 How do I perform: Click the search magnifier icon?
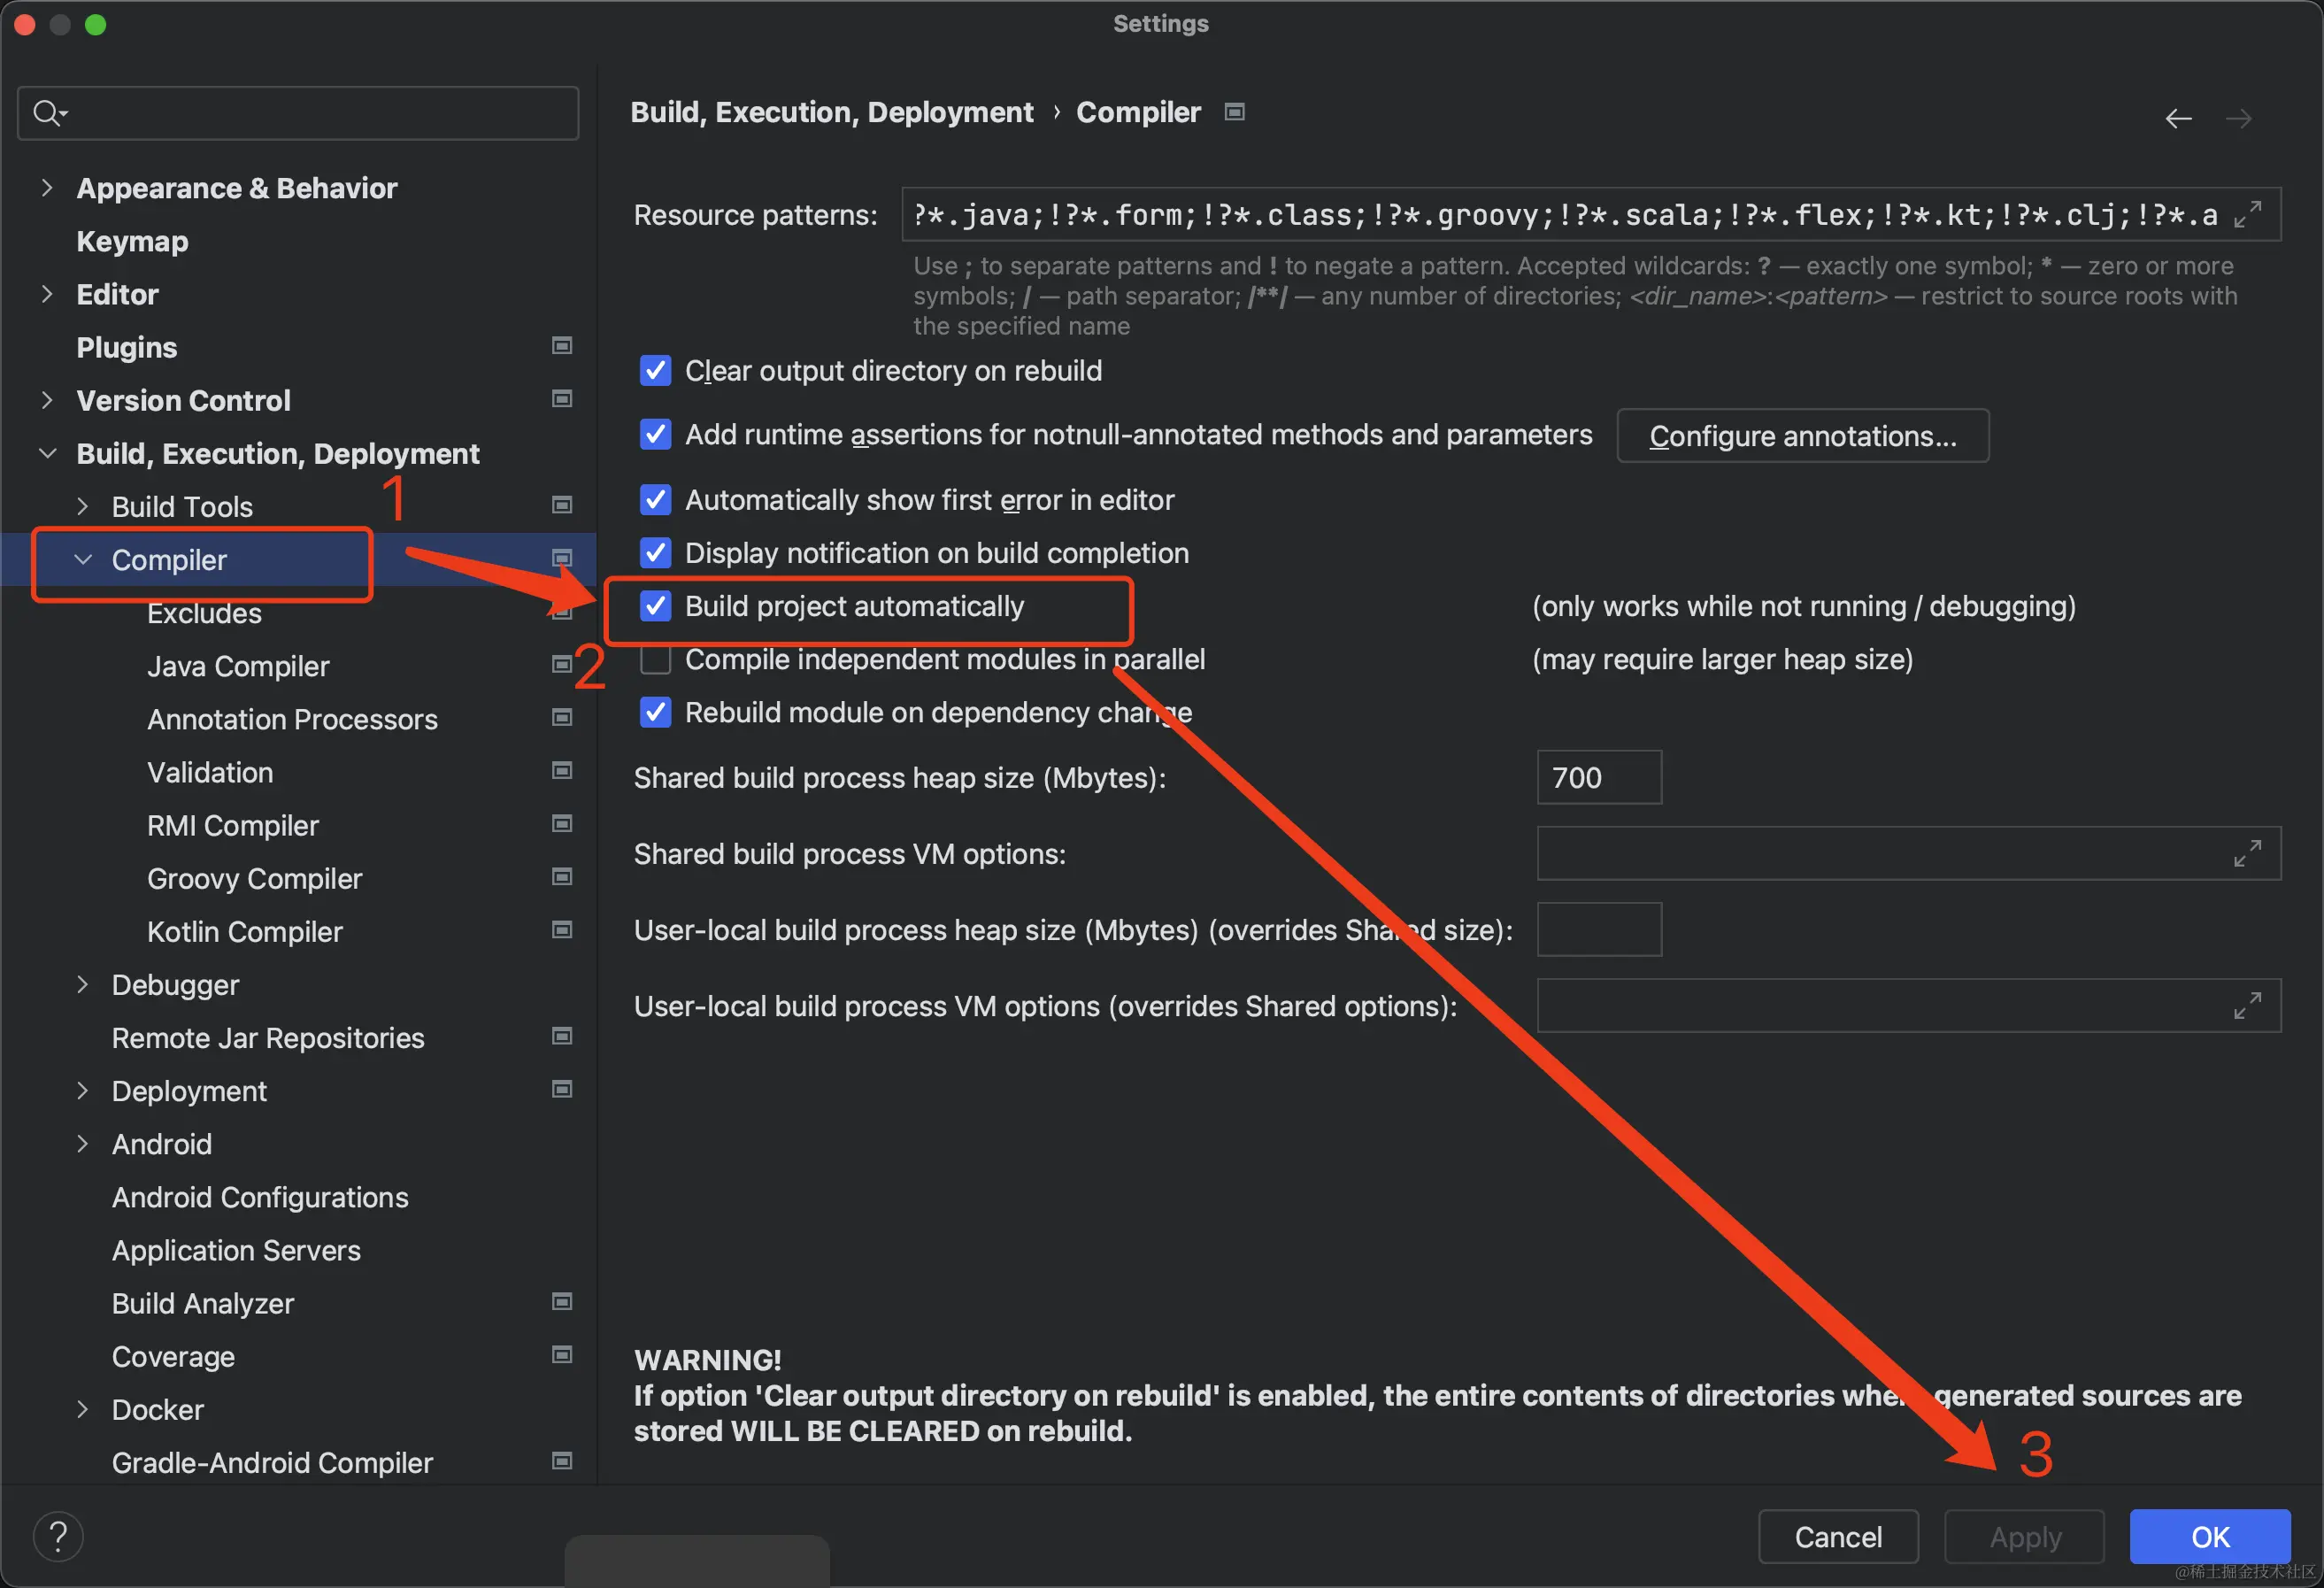[47, 113]
